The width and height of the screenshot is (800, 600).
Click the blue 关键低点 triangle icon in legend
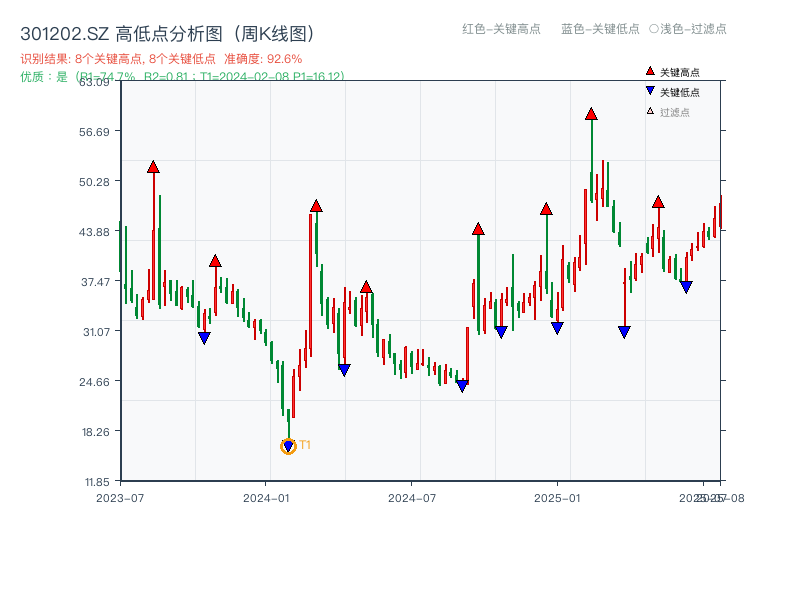point(648,92)
